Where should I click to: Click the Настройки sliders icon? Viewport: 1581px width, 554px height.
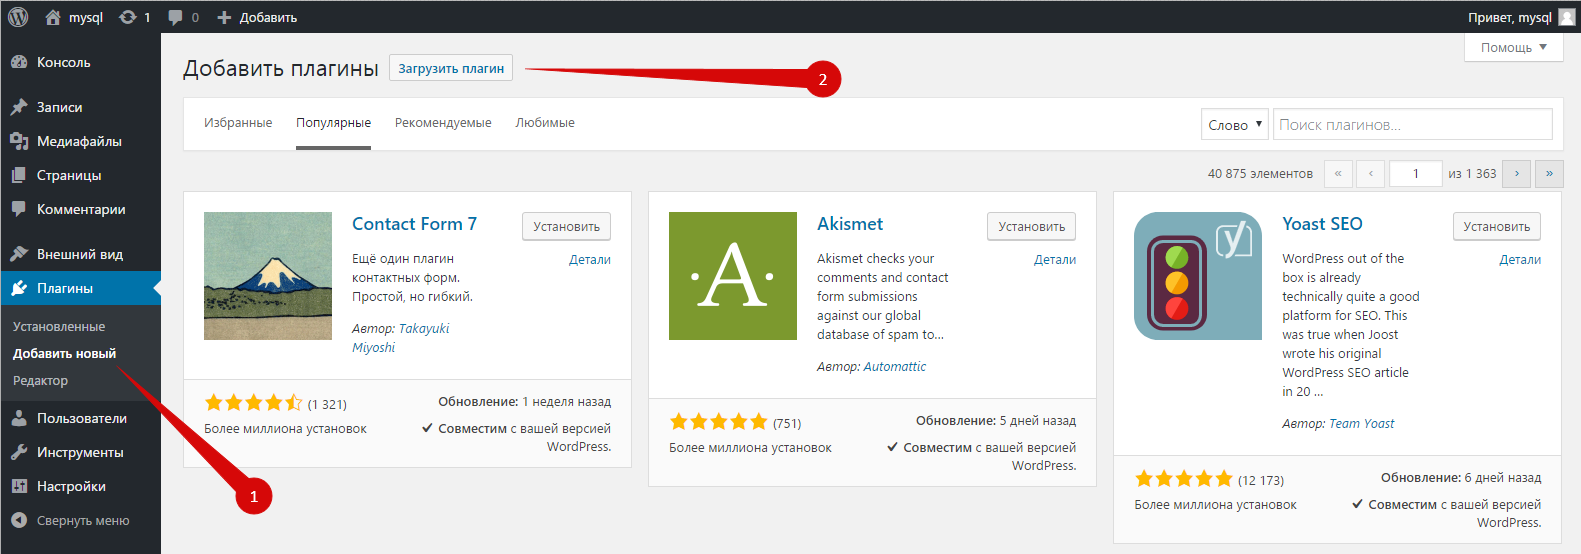click(19, 486)
